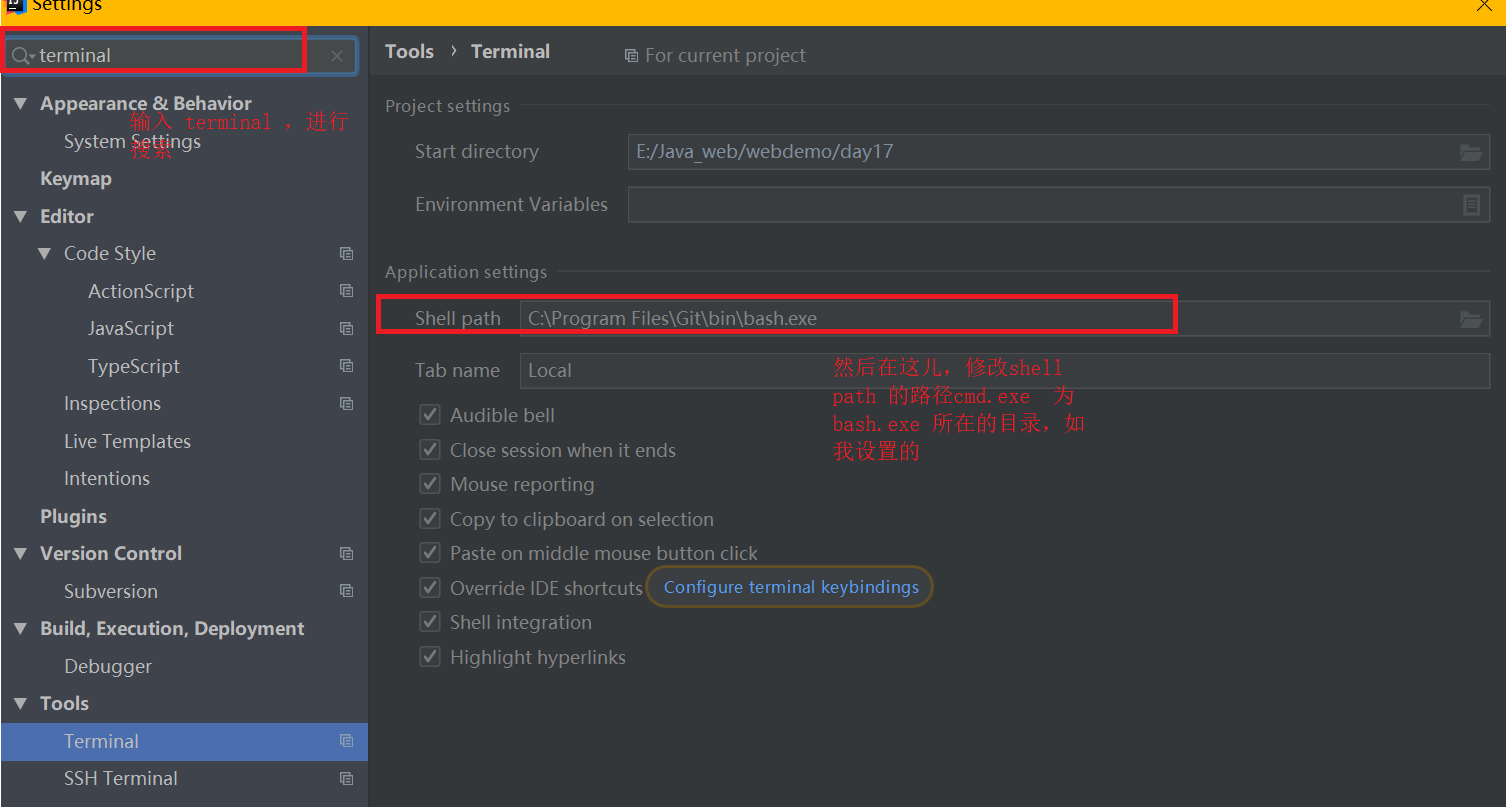1506x807 pixels.
Task: Click the icon next to Code Style
Action: point(346,253)
